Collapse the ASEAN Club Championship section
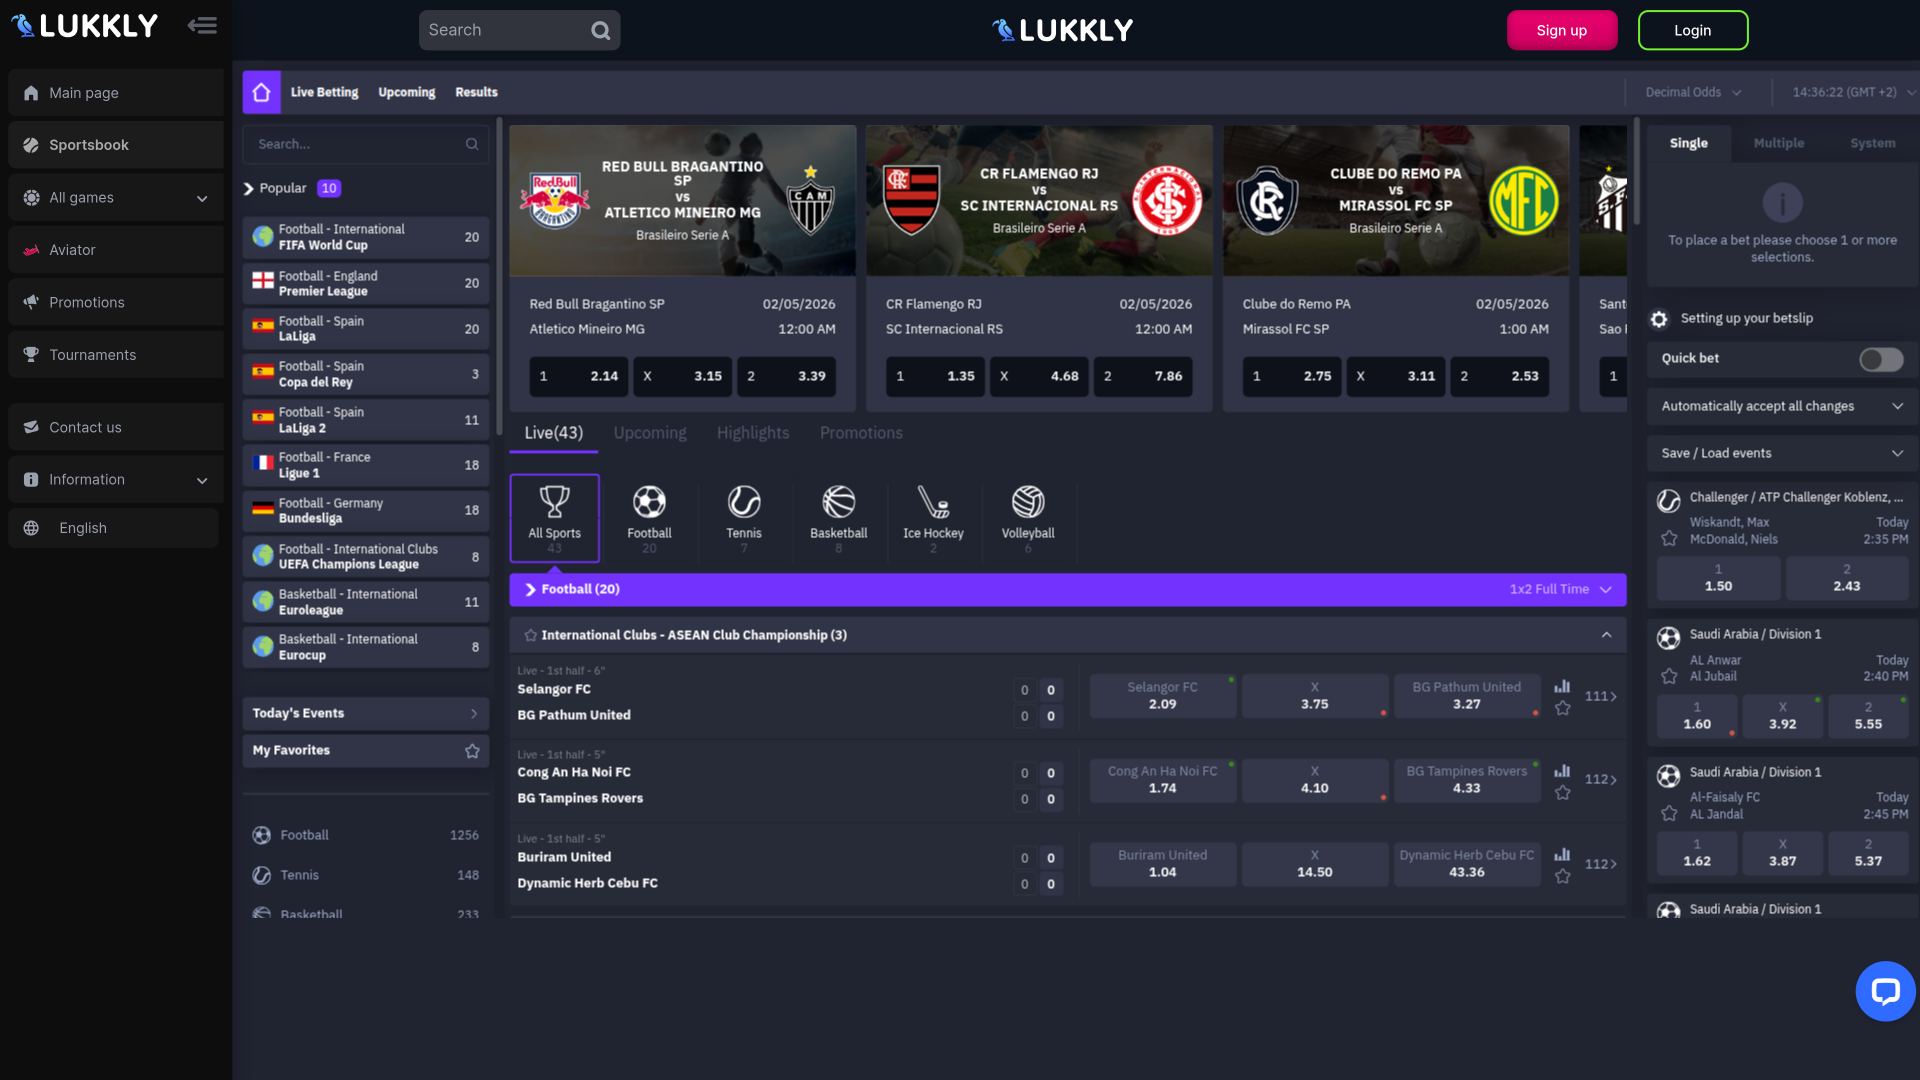Screen dimensions: 1920x1080 pos(1607,634)
